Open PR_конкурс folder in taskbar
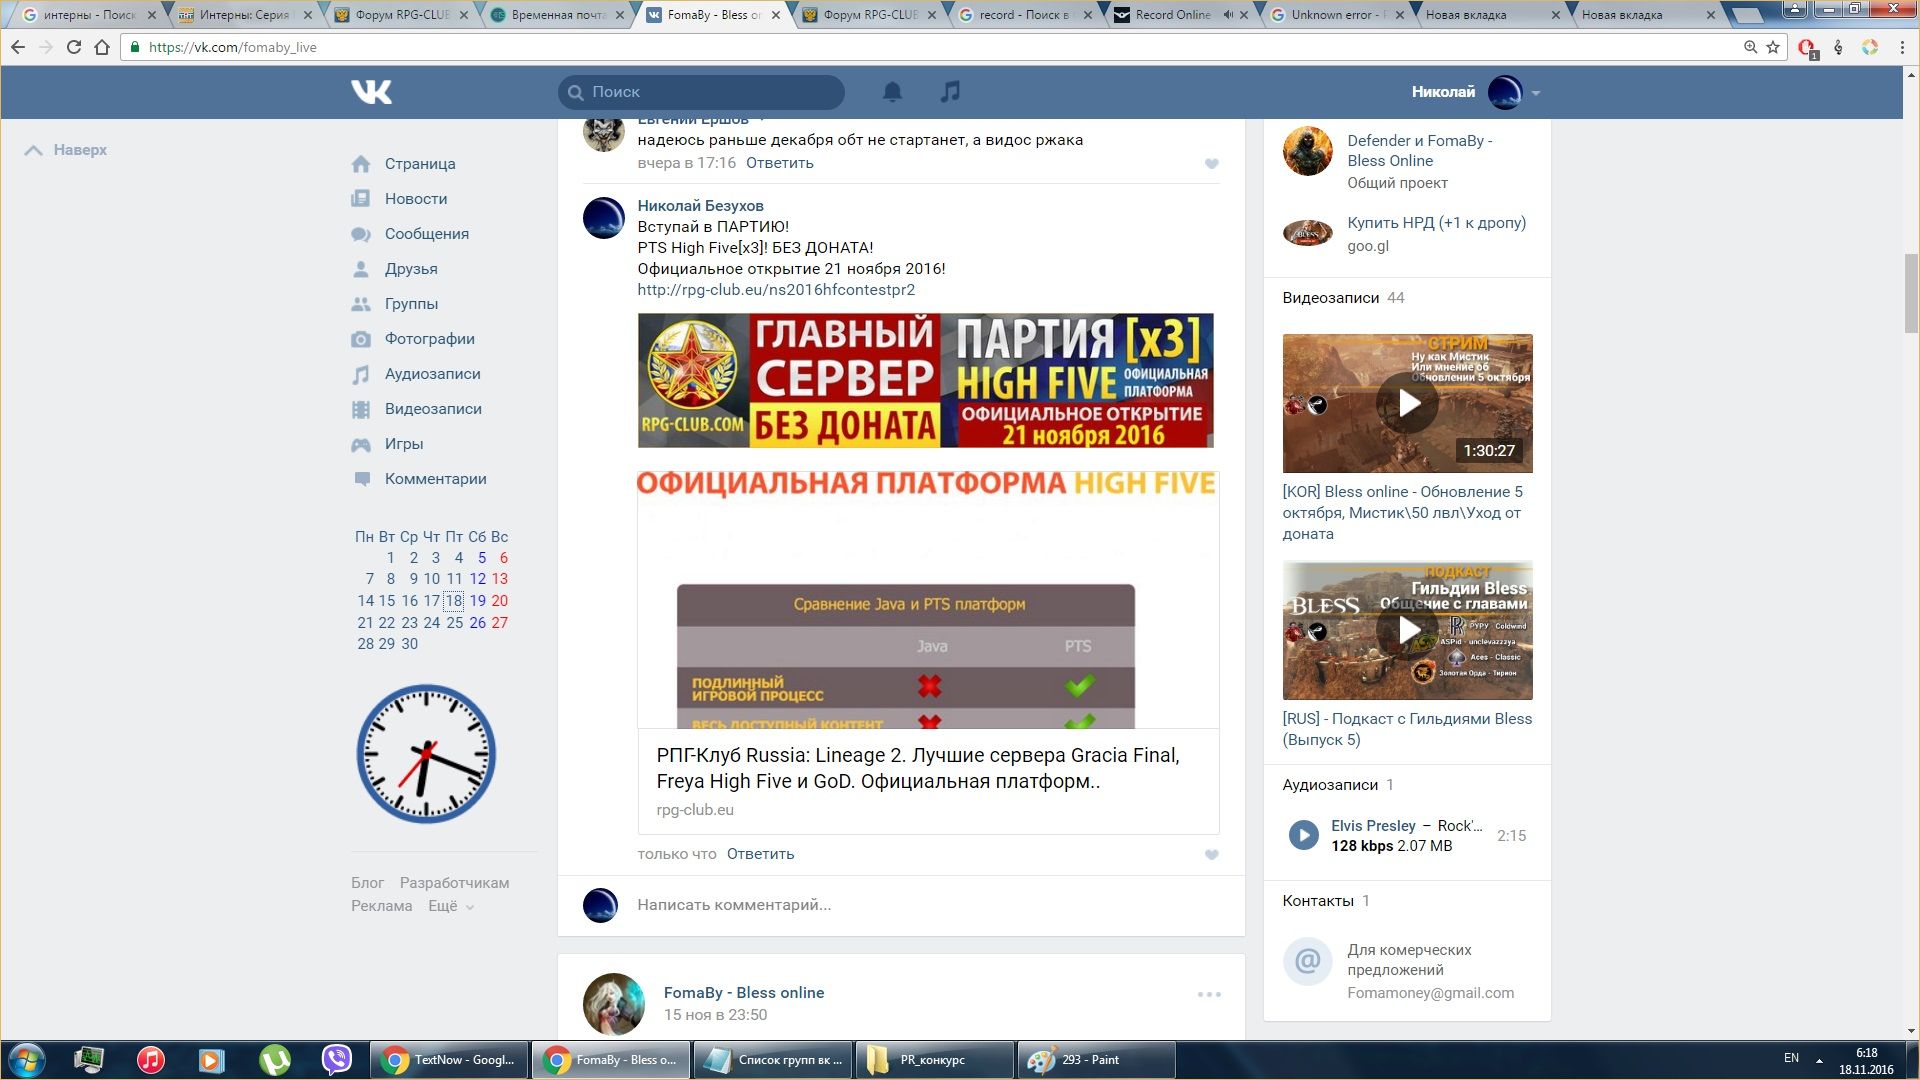Screen dimensions: 1920x1080 point(934,1060)
